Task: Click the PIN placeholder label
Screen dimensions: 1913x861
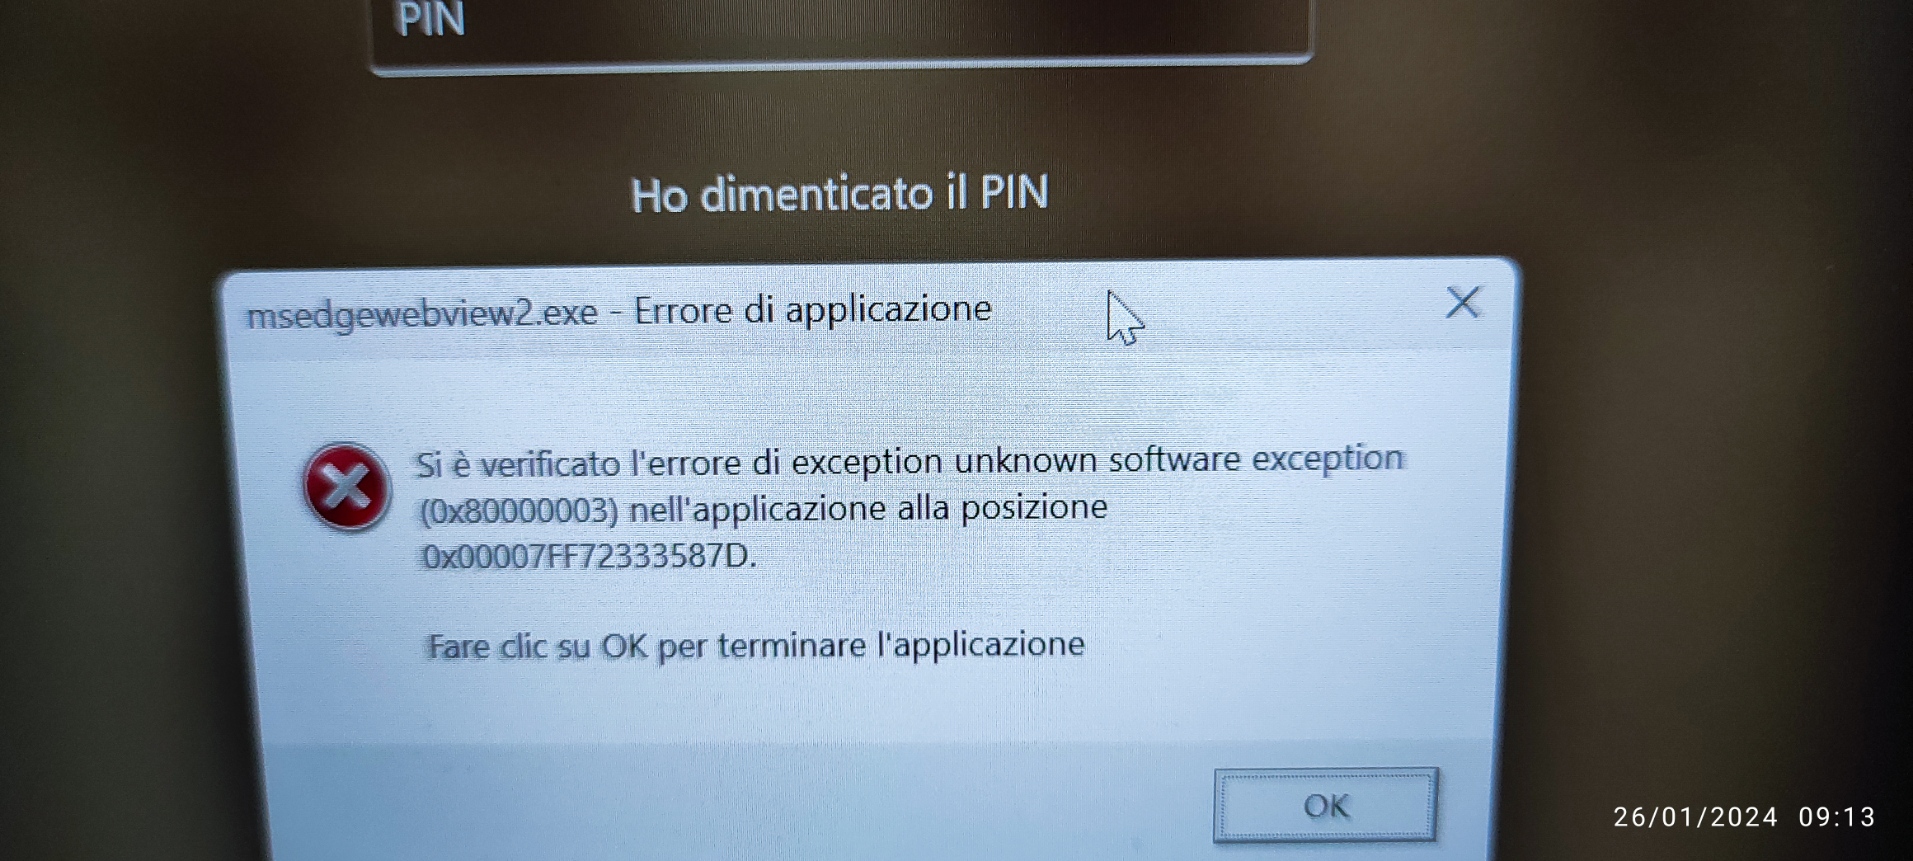Action: coord(431,20)
